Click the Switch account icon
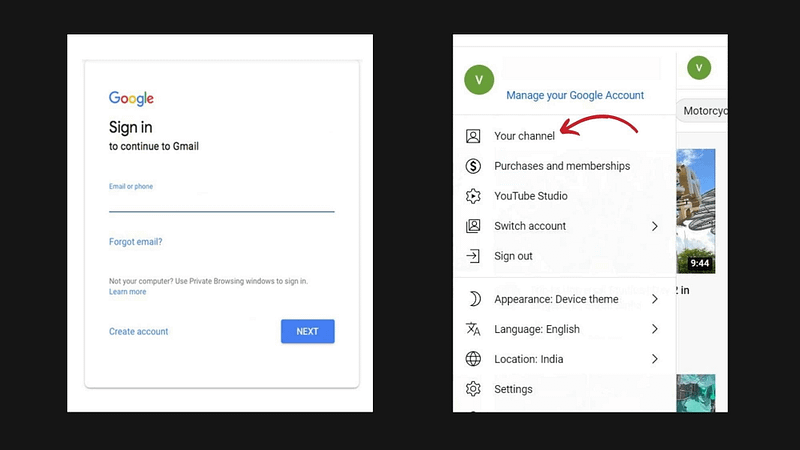The width and height of the screenshot is (800, 450). tap(473, 226)
